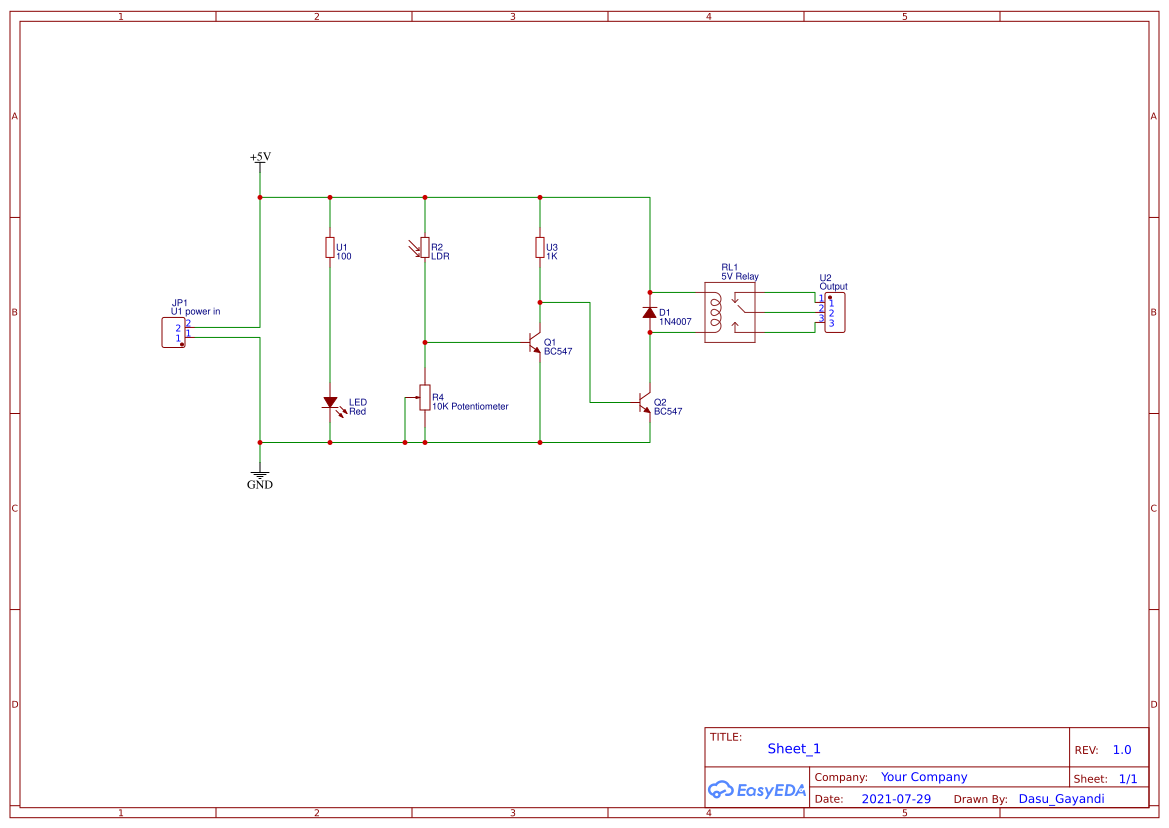The image size is (1169, 828).
Task: Click connector JP1 power in
Action: tap(173, 331)
